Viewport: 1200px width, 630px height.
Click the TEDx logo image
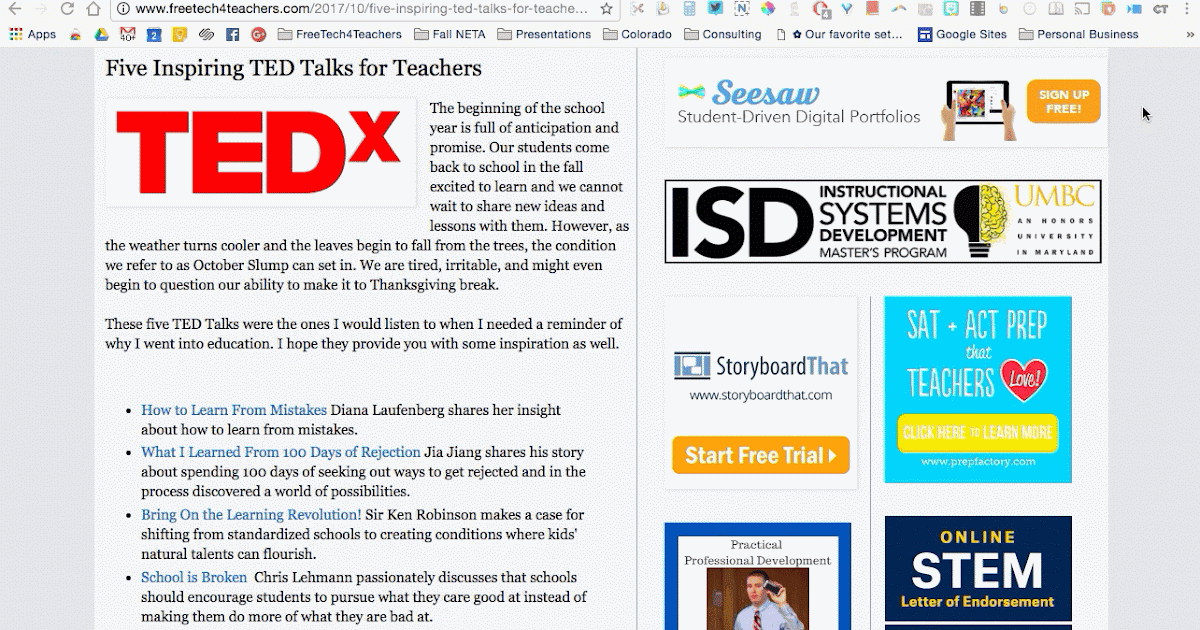260,152
